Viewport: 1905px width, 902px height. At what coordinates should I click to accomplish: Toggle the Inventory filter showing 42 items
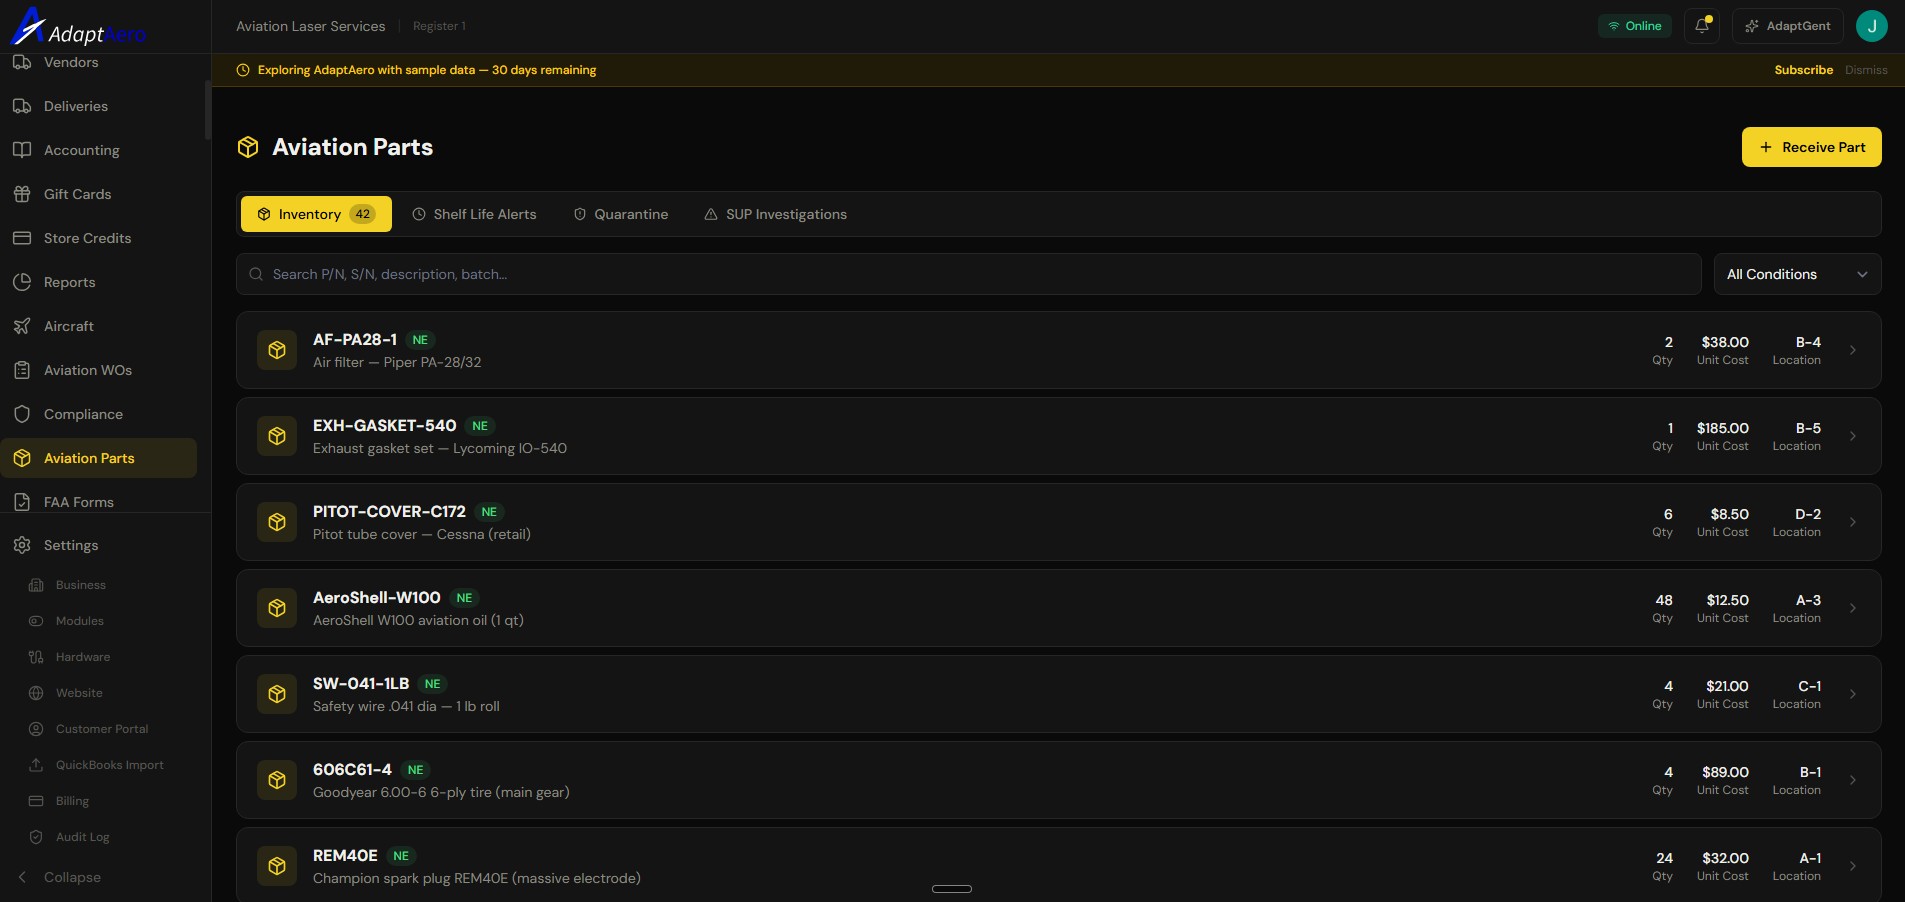[315, 214]
